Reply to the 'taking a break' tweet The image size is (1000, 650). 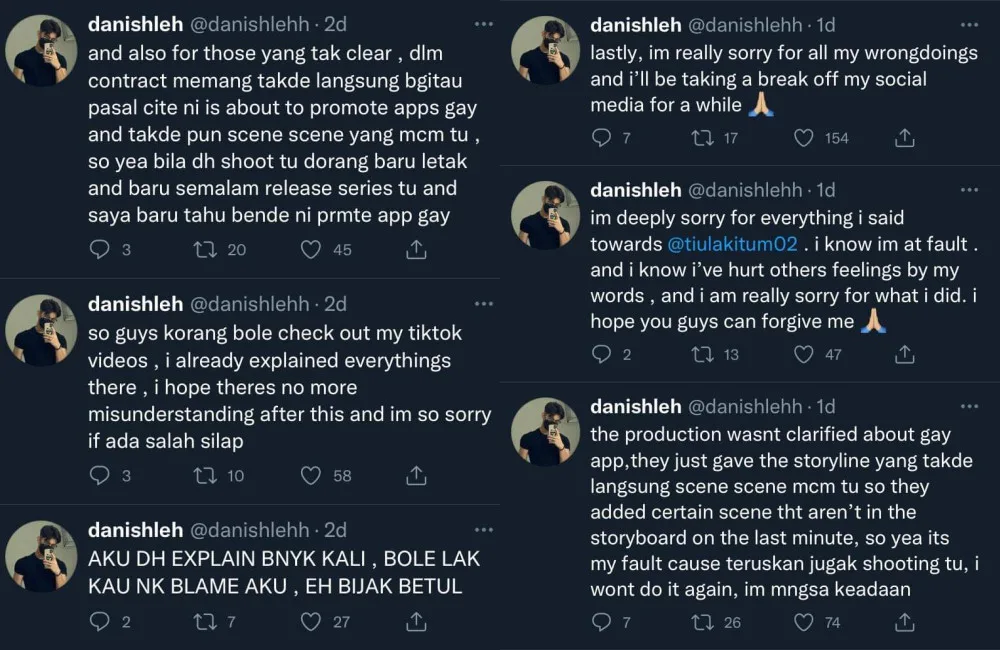click(601, 138)
